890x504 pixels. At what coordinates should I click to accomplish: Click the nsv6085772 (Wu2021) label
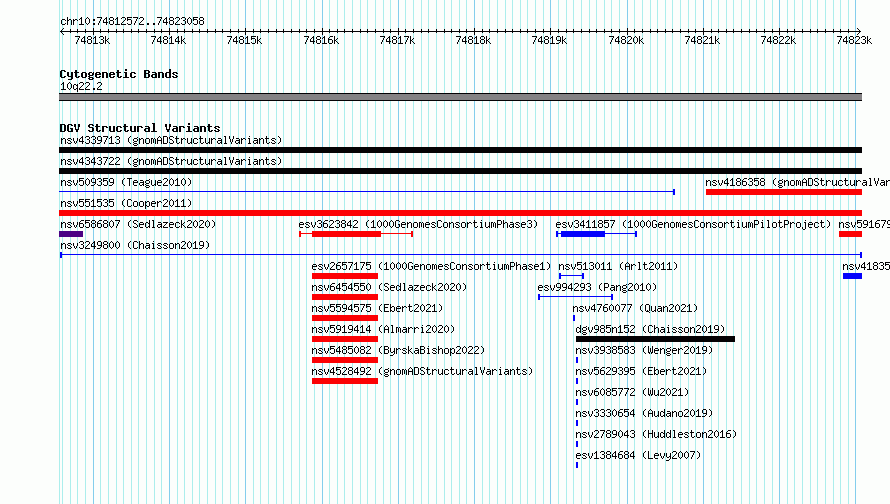pyautogui.click(x=632, y=392)
